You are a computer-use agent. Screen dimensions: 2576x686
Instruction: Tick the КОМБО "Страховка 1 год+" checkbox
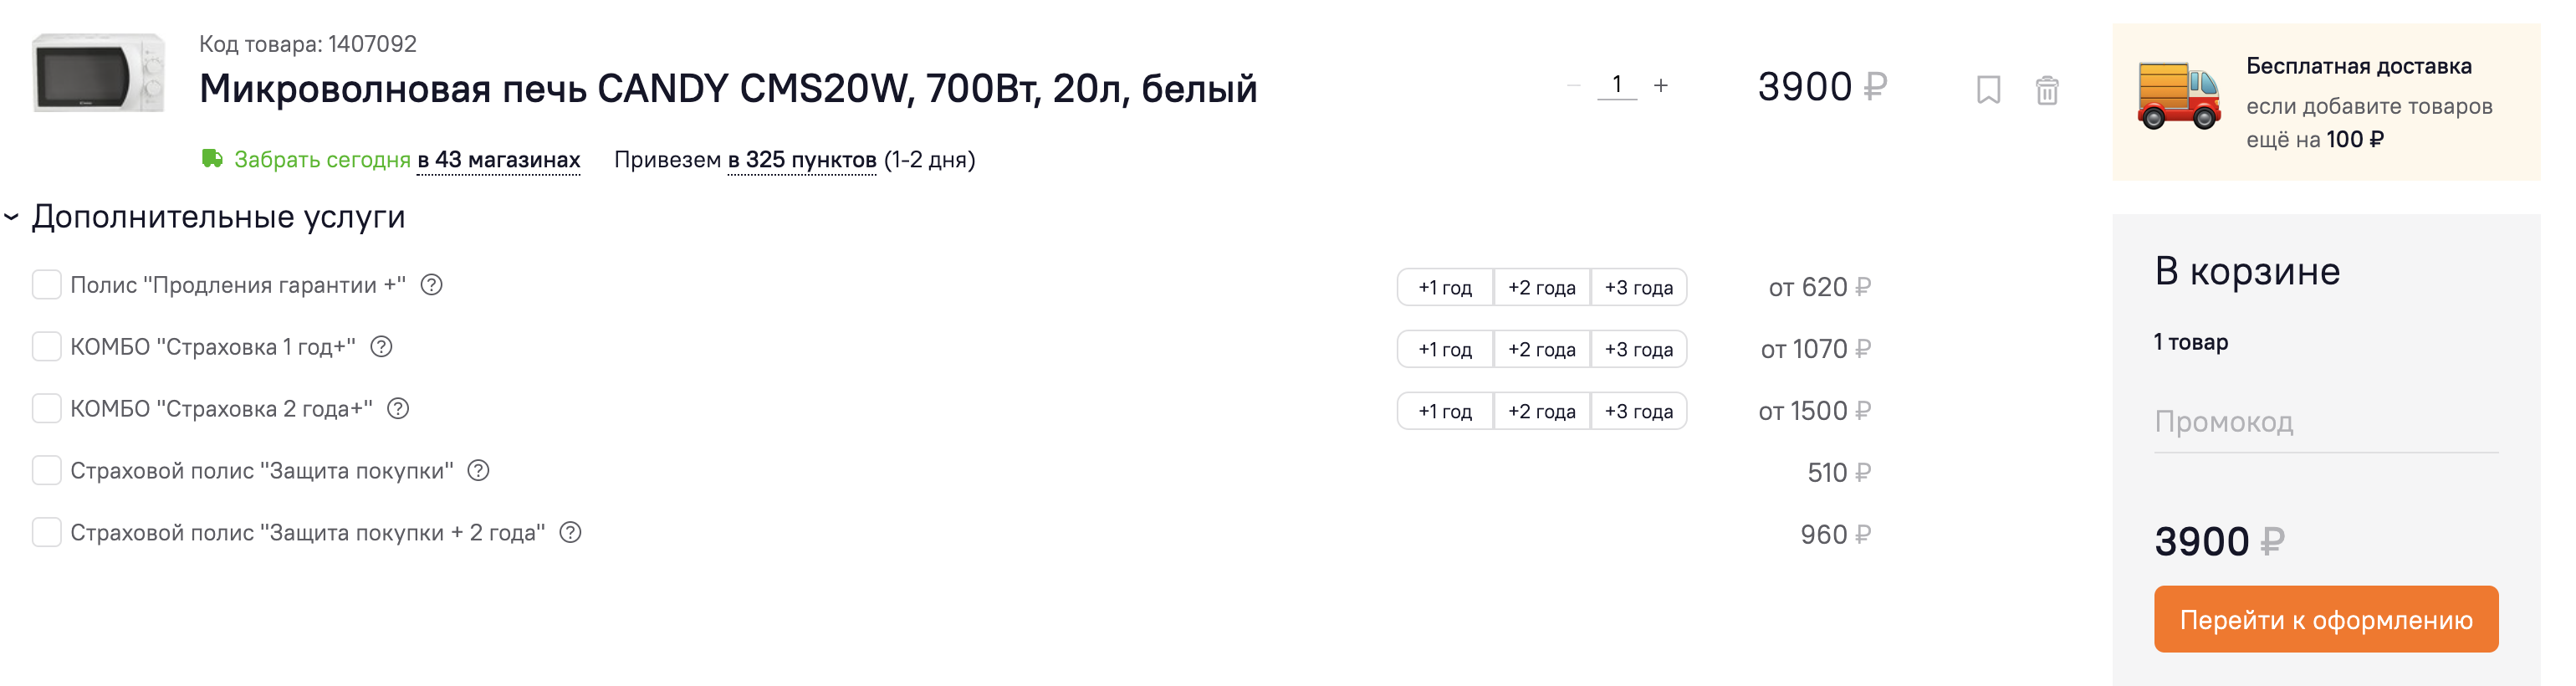coord(47,347)
